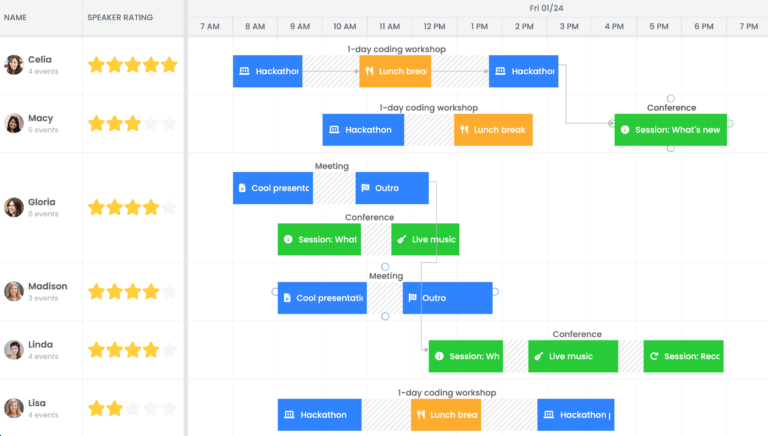The height and width of the screenshot is (436, 768).
Task: Click bottom terminal of Macy's Session: What's new
Action: coord(671,148)
